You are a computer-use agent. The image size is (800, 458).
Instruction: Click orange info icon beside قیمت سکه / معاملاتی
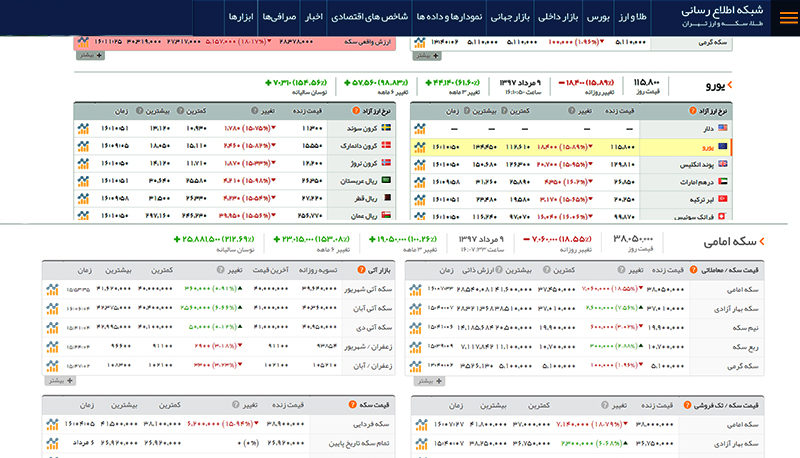click(693, 270)
